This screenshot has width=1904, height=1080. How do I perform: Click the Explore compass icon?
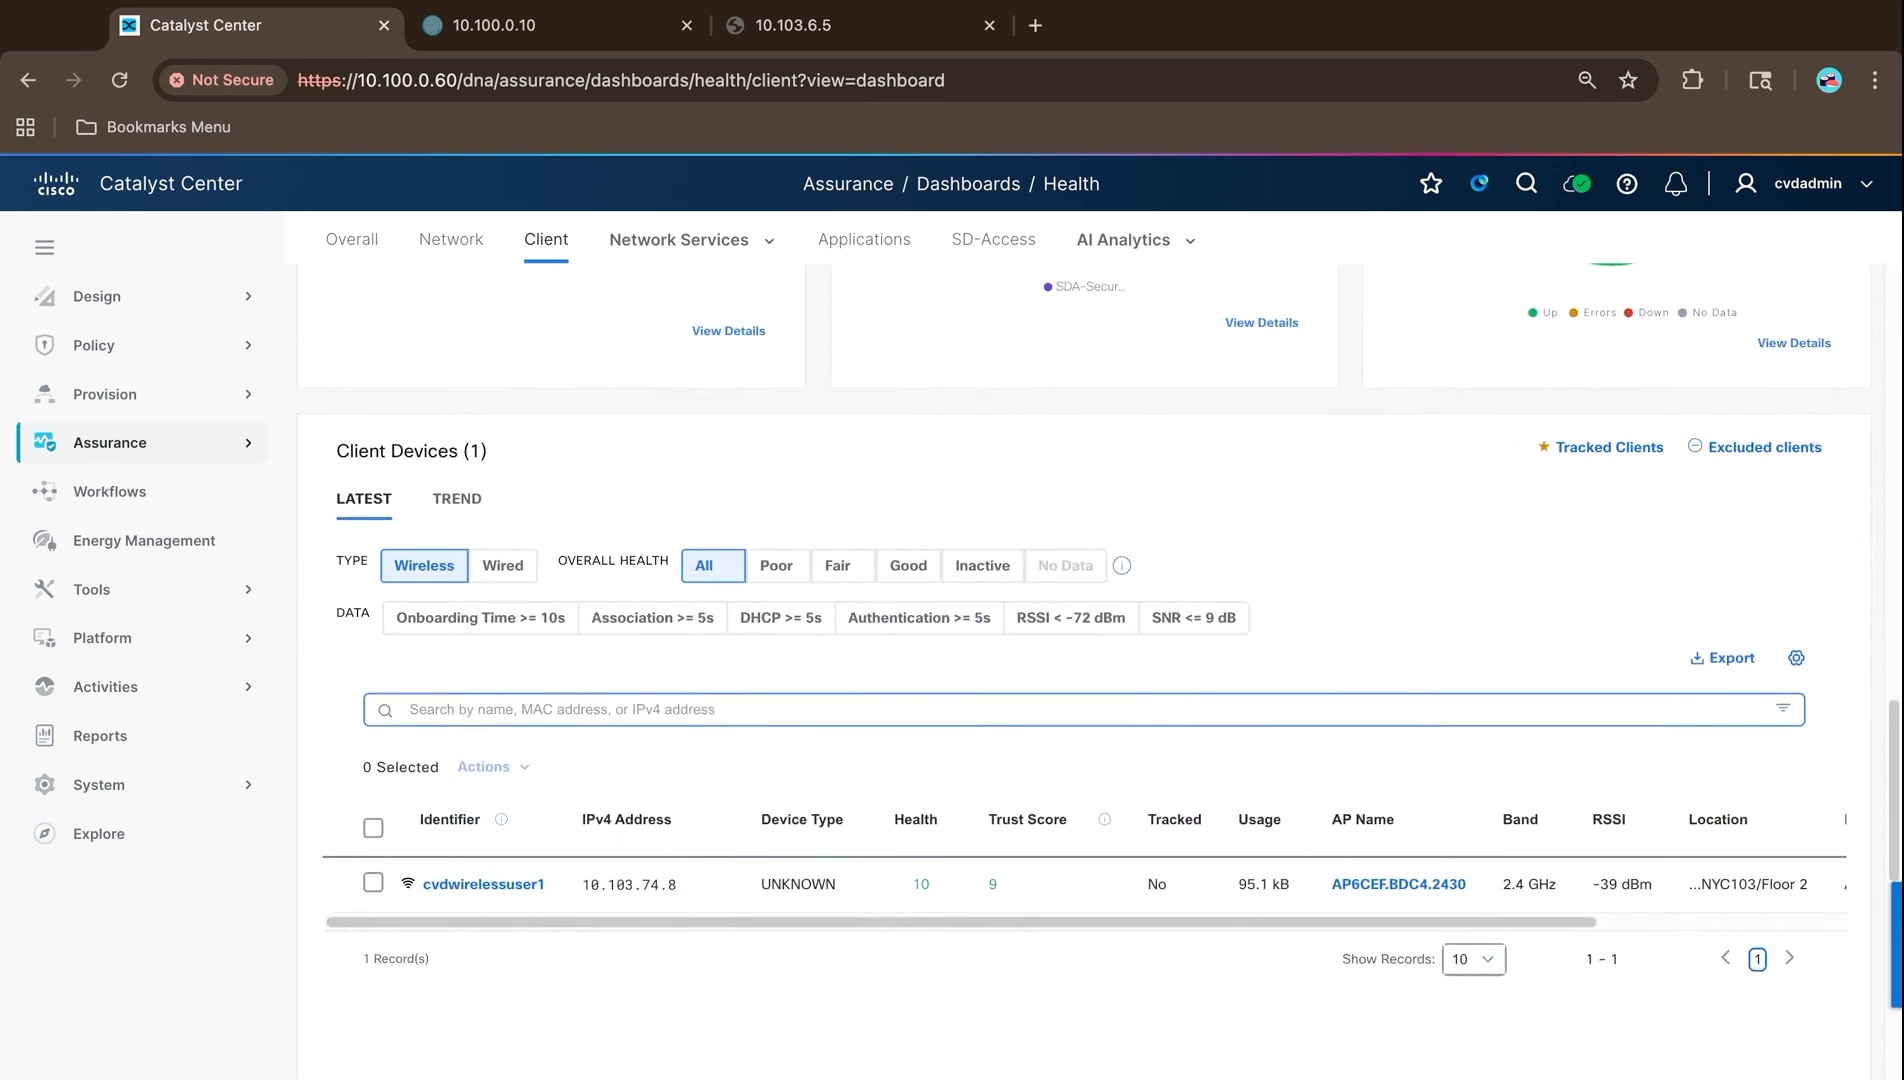[x=44, y=833]
